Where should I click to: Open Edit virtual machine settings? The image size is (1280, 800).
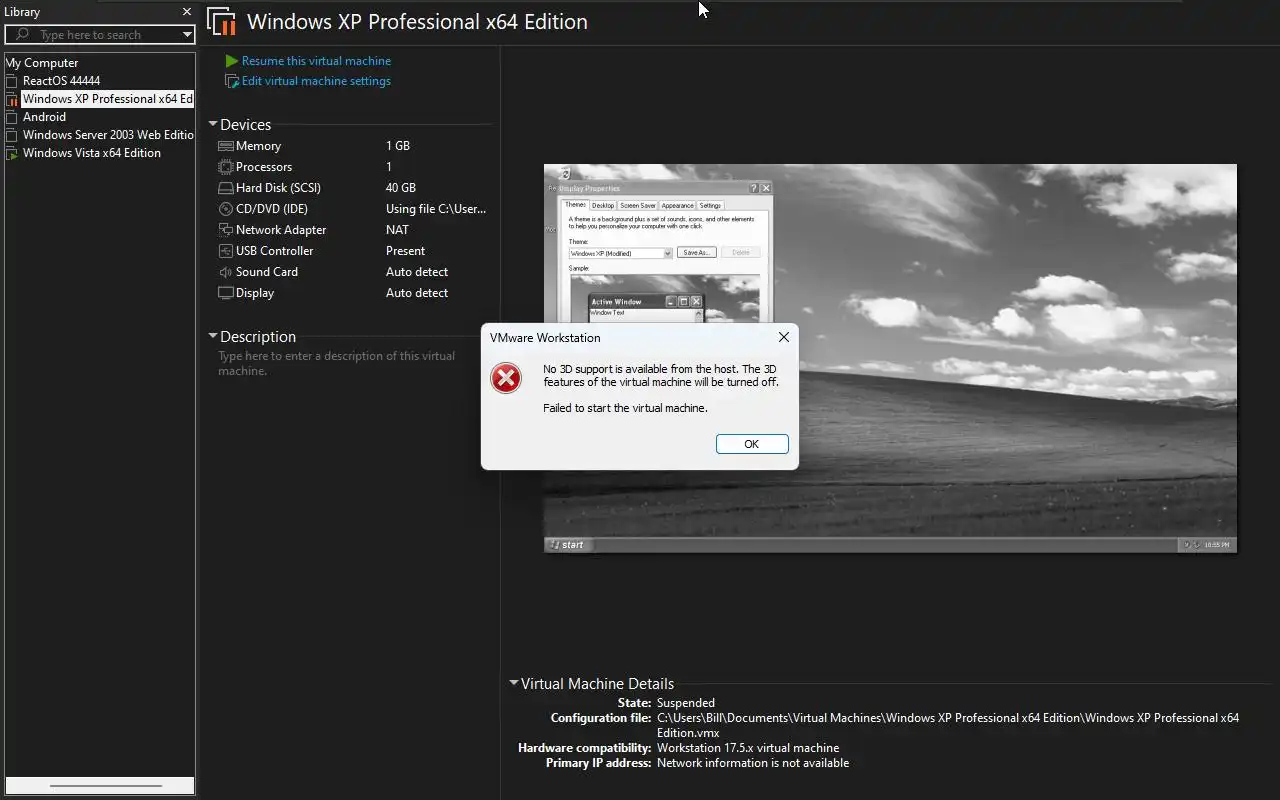[x=316, y=81]
